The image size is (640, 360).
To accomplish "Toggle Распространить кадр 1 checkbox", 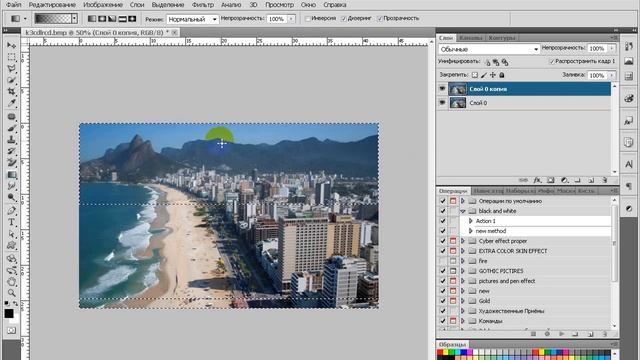I will click(551, 62).
